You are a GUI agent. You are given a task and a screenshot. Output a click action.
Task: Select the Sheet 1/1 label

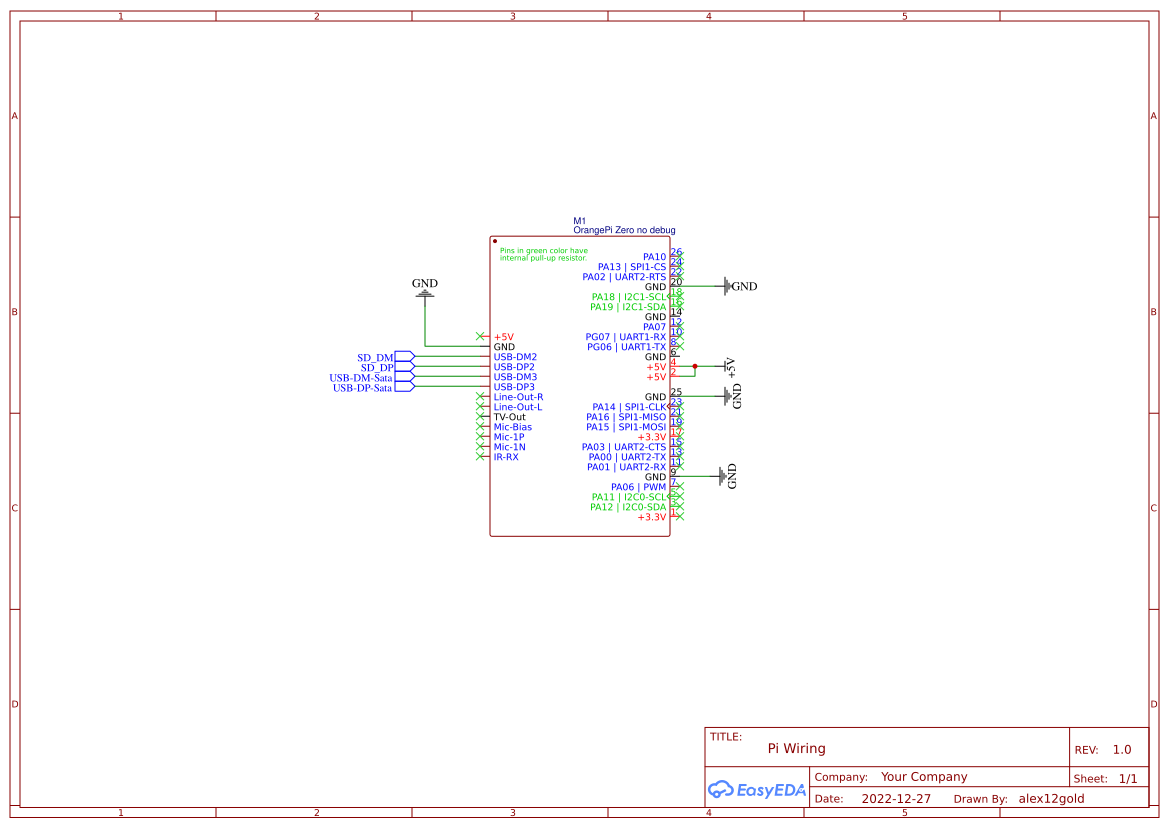1107,777
